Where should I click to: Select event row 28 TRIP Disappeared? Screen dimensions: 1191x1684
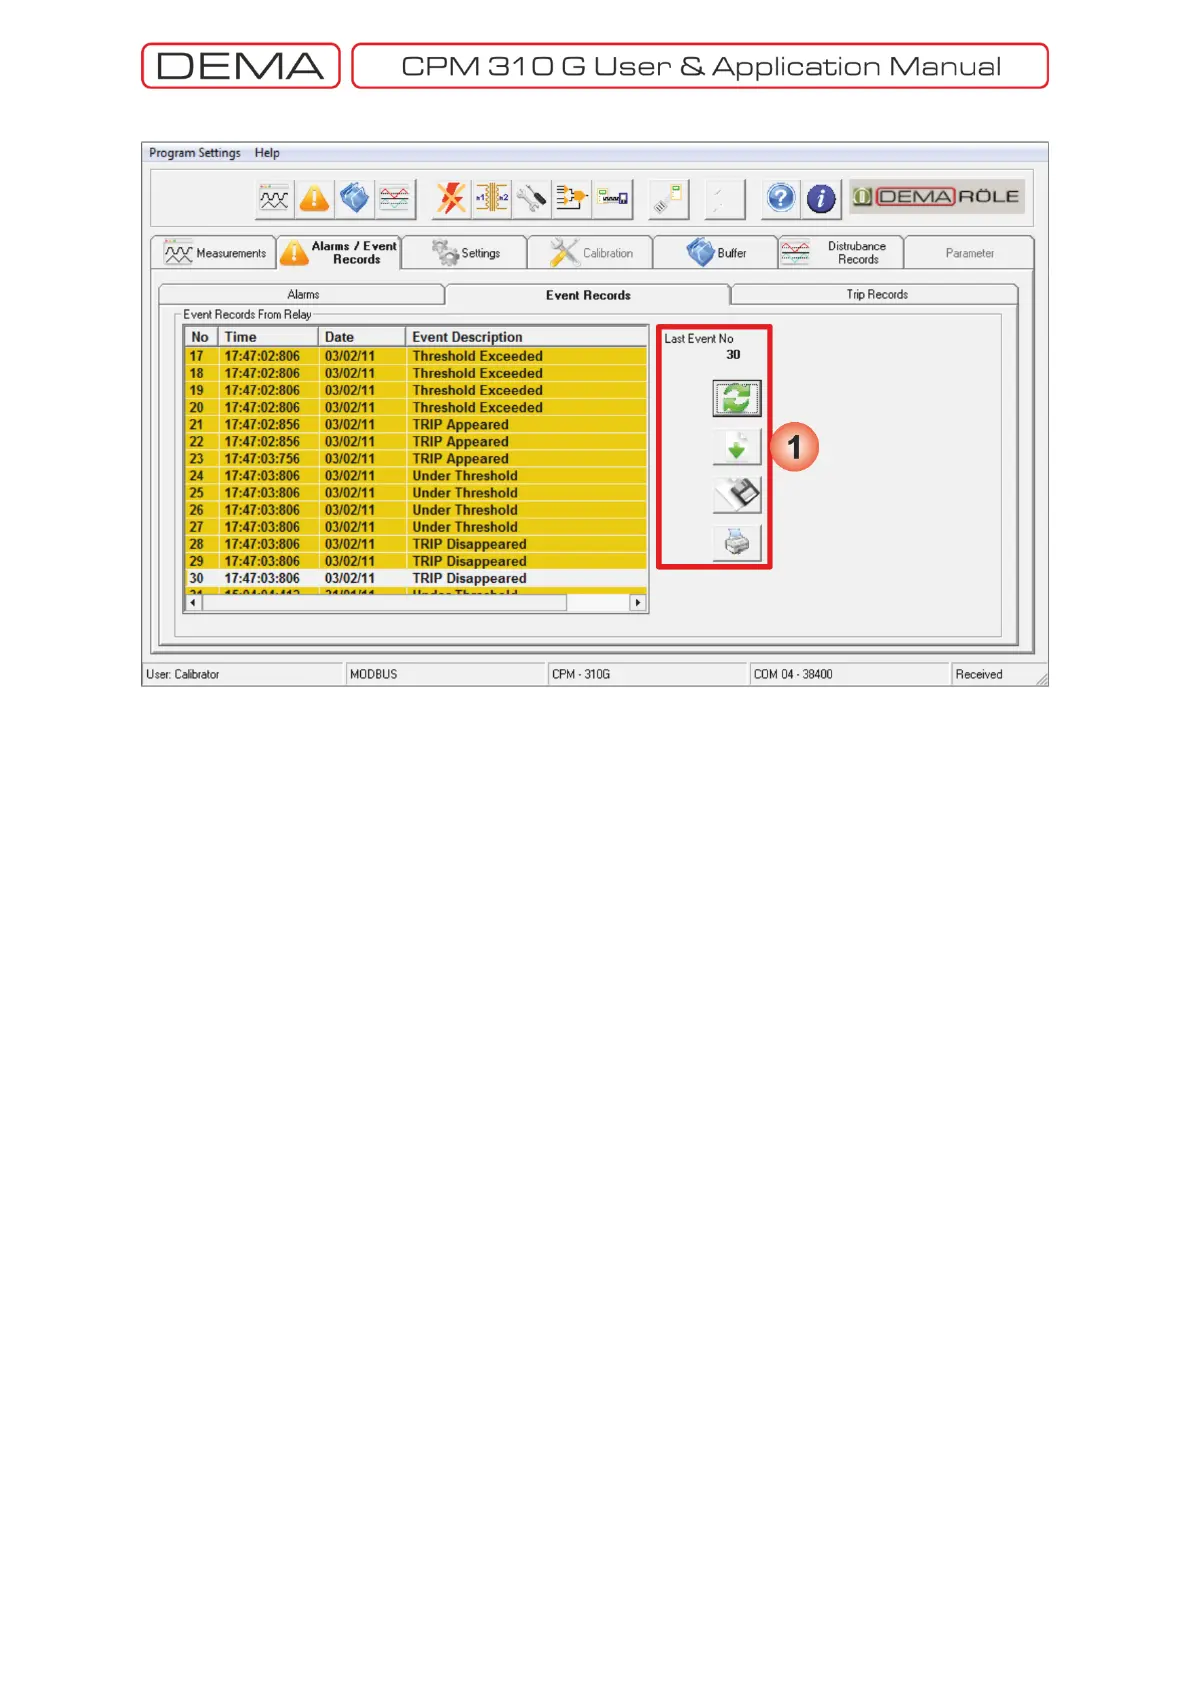[416, 544]
